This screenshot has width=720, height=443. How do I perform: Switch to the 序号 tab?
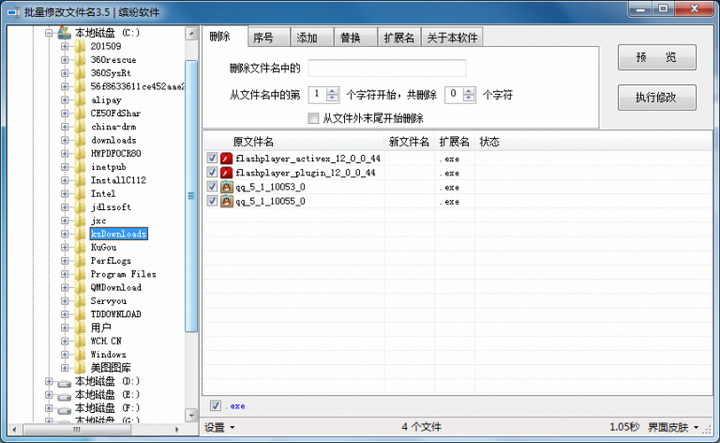tap(269, 38)
